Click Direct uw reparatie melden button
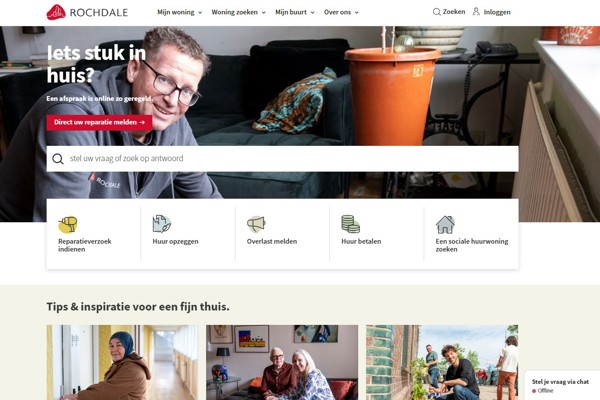 click(99, 122)
